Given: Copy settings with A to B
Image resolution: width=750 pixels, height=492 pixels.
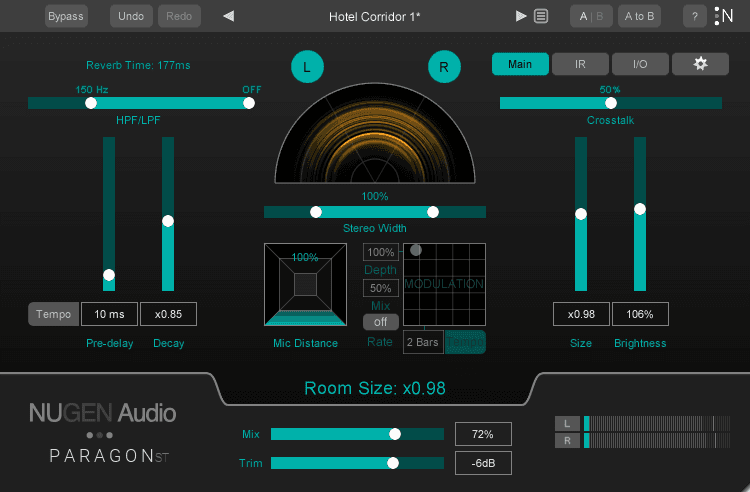Looking at the screenshot, I should click(640, 16).
